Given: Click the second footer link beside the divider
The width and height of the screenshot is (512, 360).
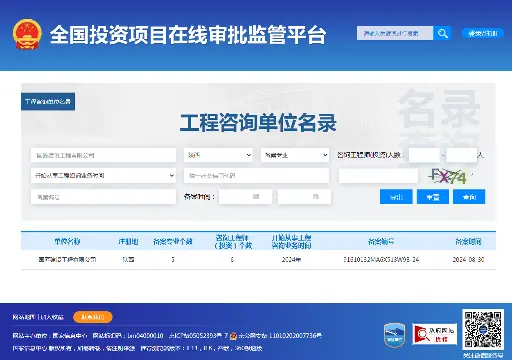Looking at the screenshot, I should [52, 317].
